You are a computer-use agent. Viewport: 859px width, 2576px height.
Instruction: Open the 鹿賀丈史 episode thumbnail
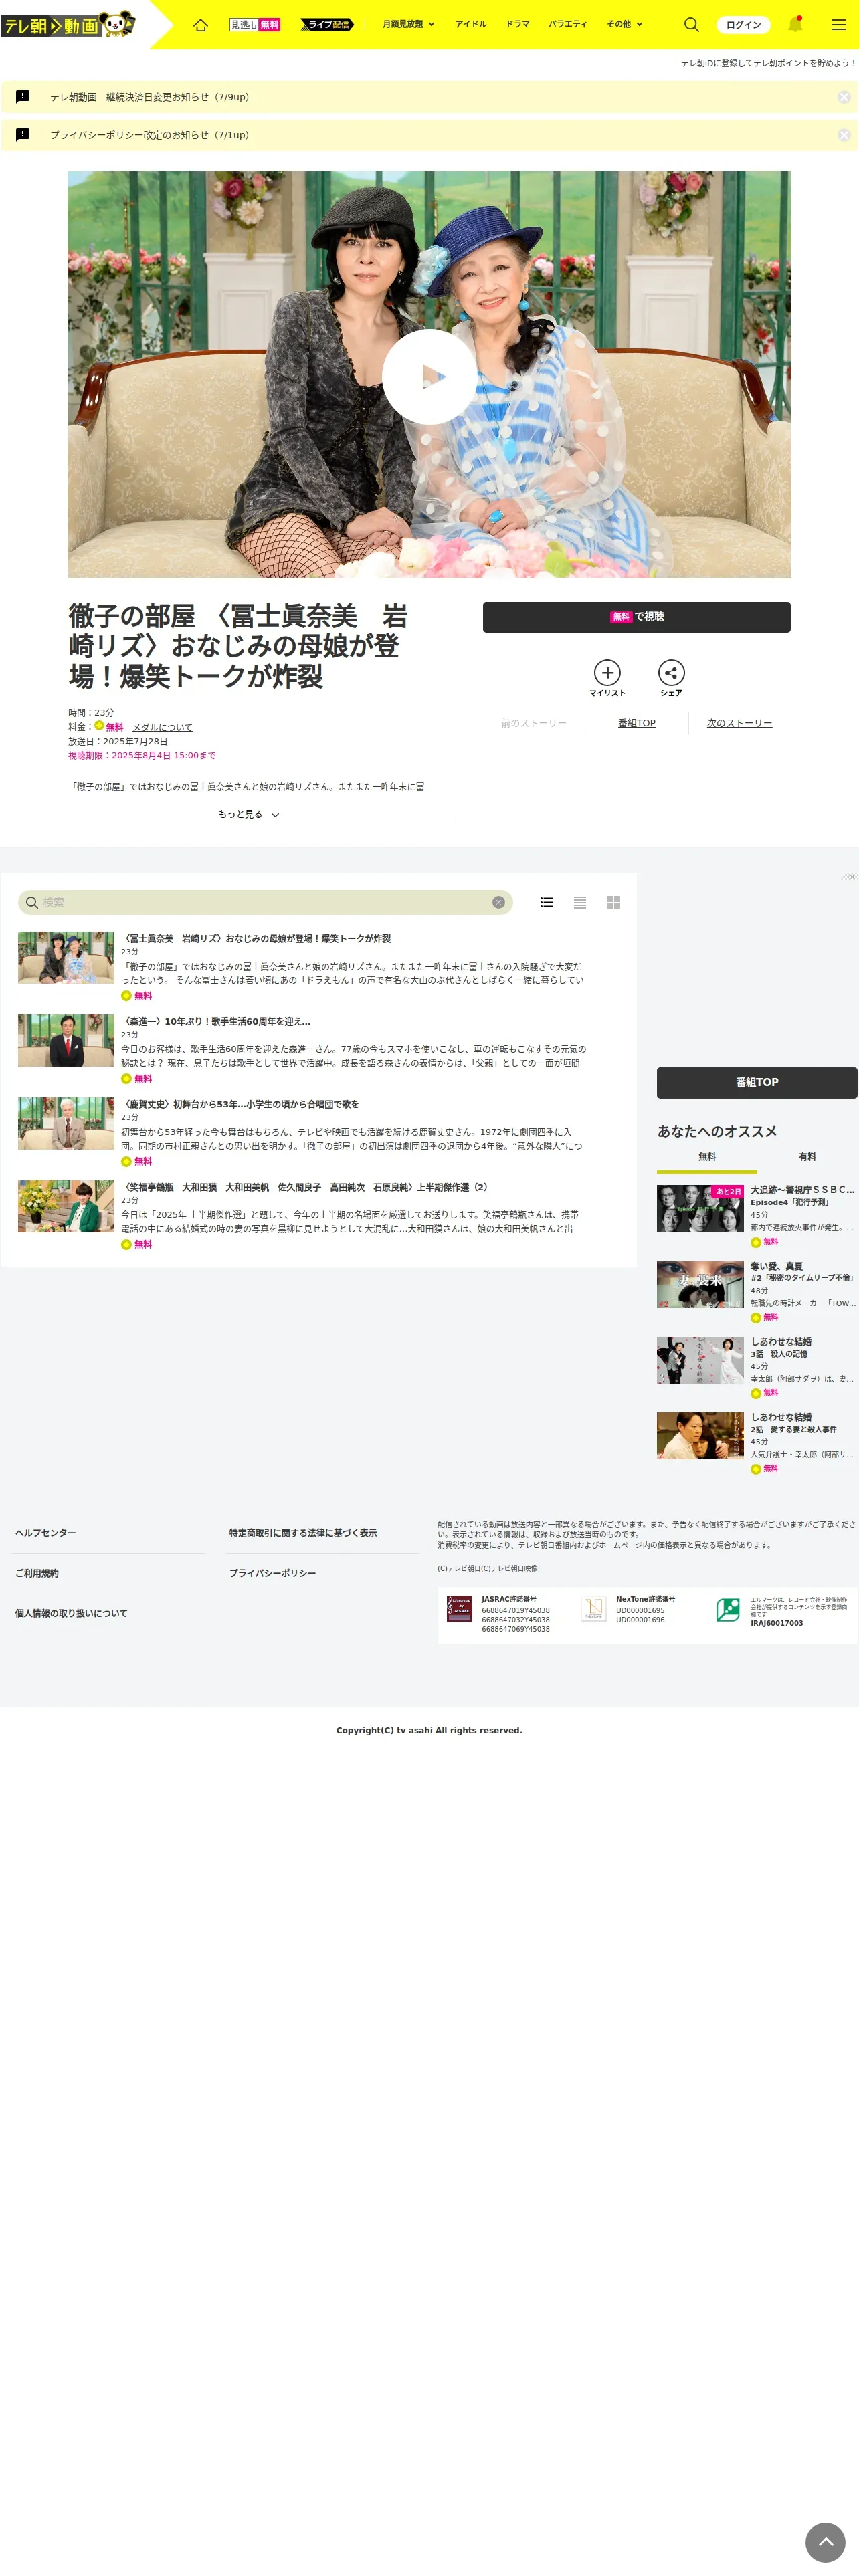pyautogui.click(x=66, y=1124)
